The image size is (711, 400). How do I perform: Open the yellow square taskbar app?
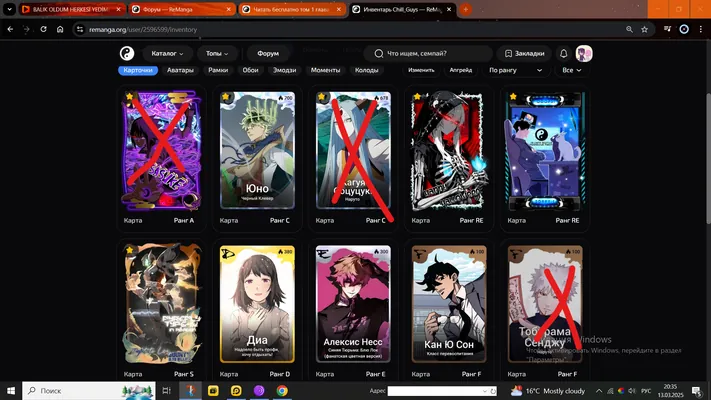point(213,390)
